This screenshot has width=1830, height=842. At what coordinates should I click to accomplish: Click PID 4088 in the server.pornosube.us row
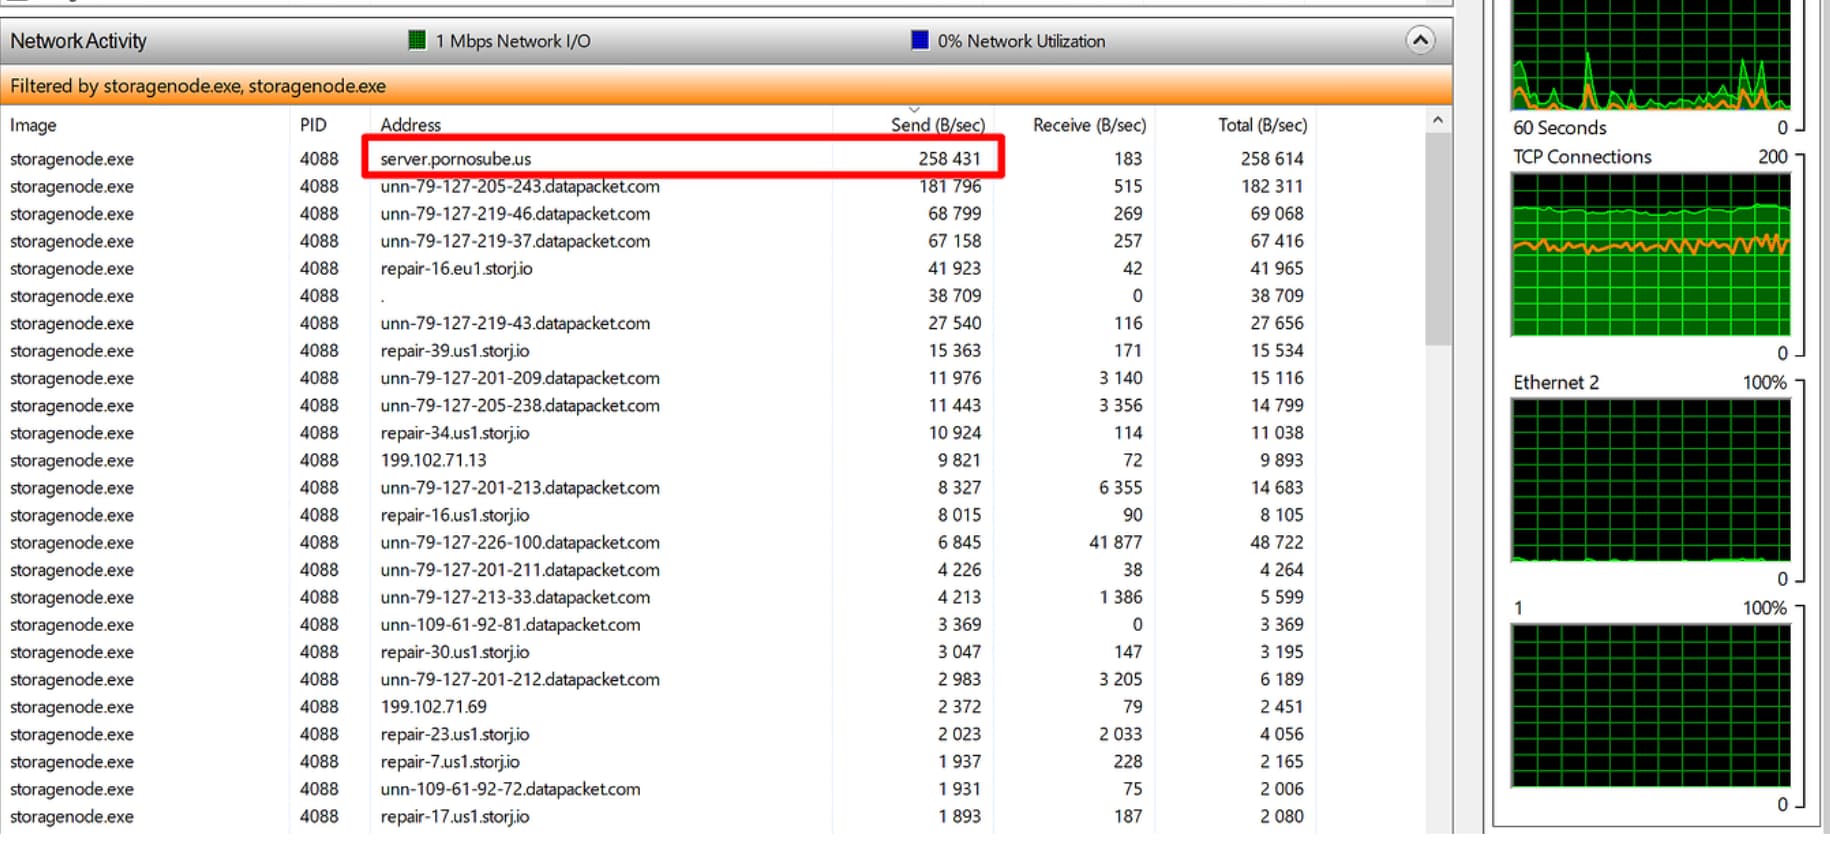point(319,158)
